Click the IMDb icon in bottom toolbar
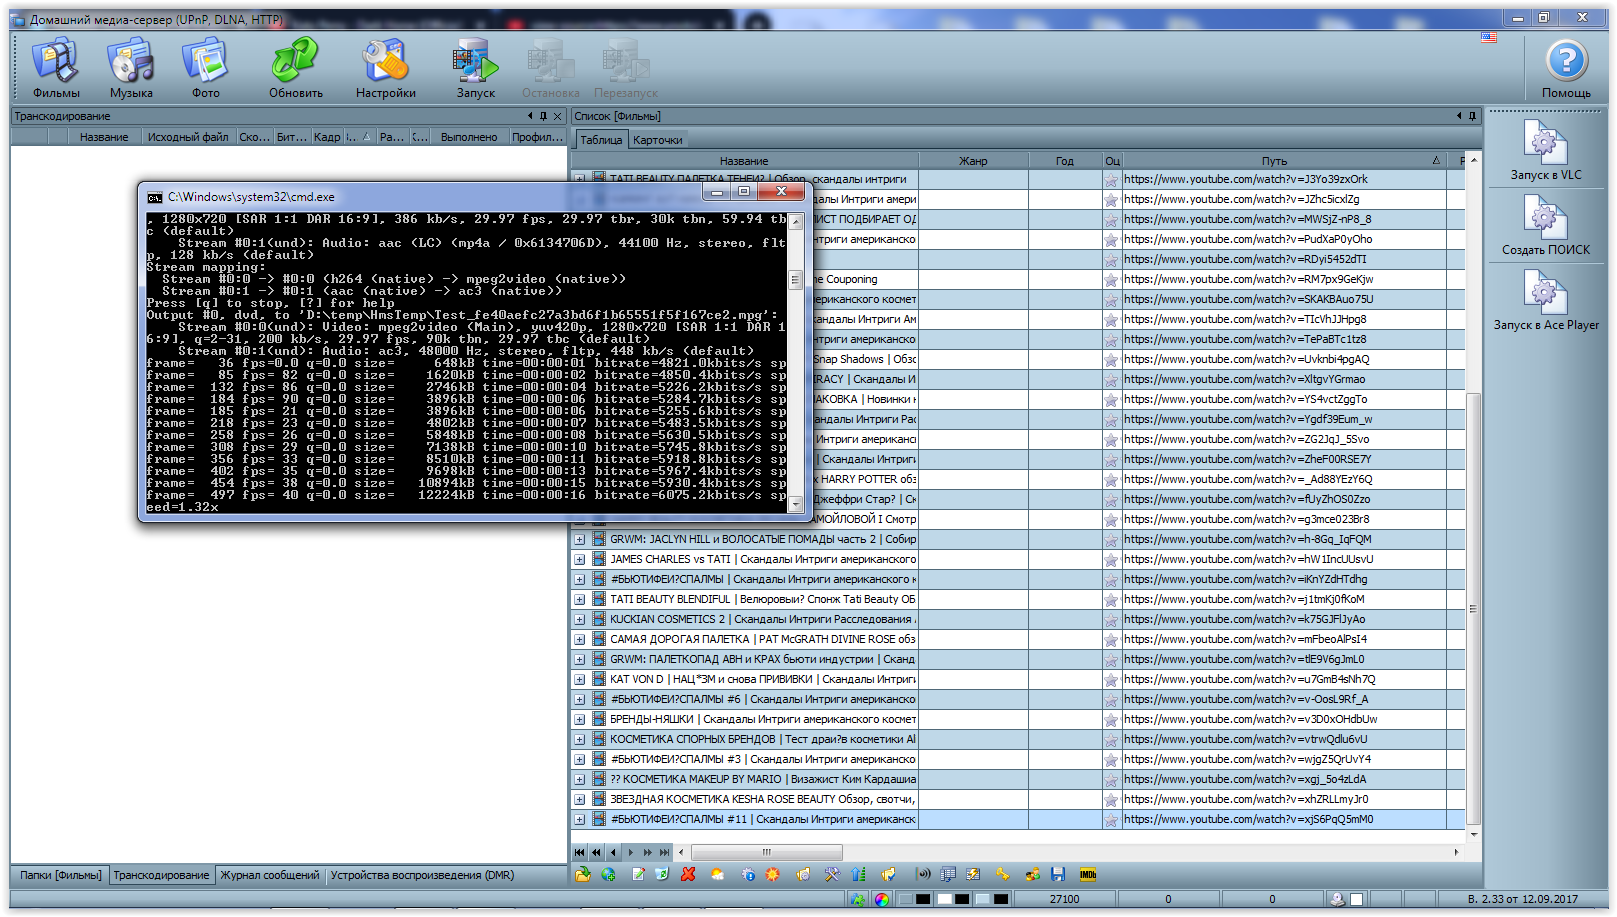 click(1088, 874)
